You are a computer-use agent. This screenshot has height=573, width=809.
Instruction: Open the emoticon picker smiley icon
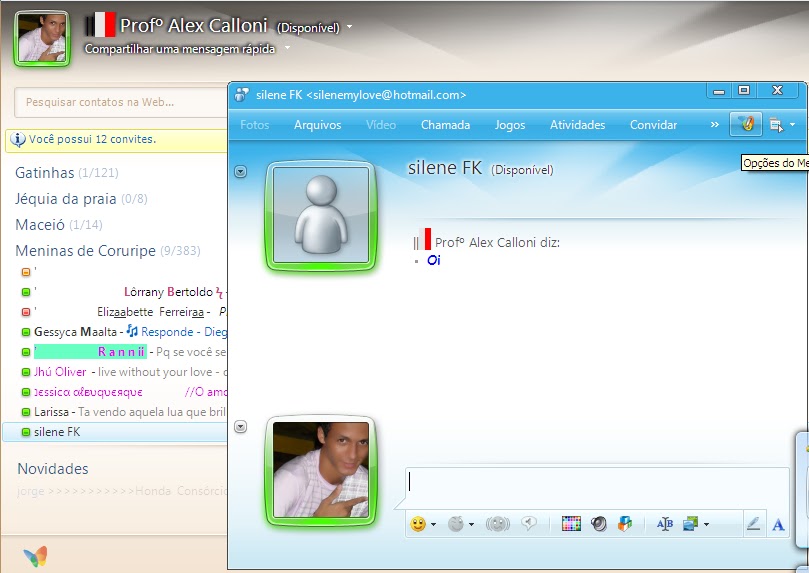418,524
